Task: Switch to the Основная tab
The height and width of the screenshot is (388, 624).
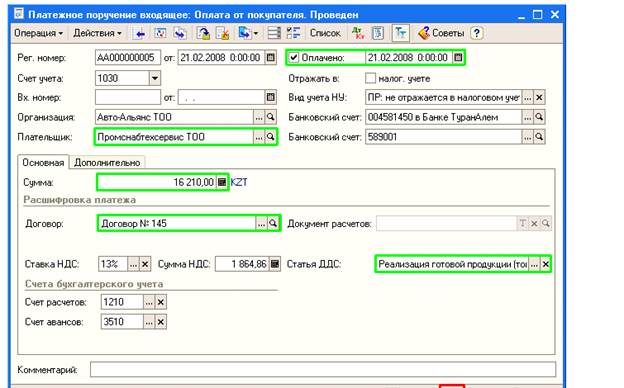Action: [43, 162]
